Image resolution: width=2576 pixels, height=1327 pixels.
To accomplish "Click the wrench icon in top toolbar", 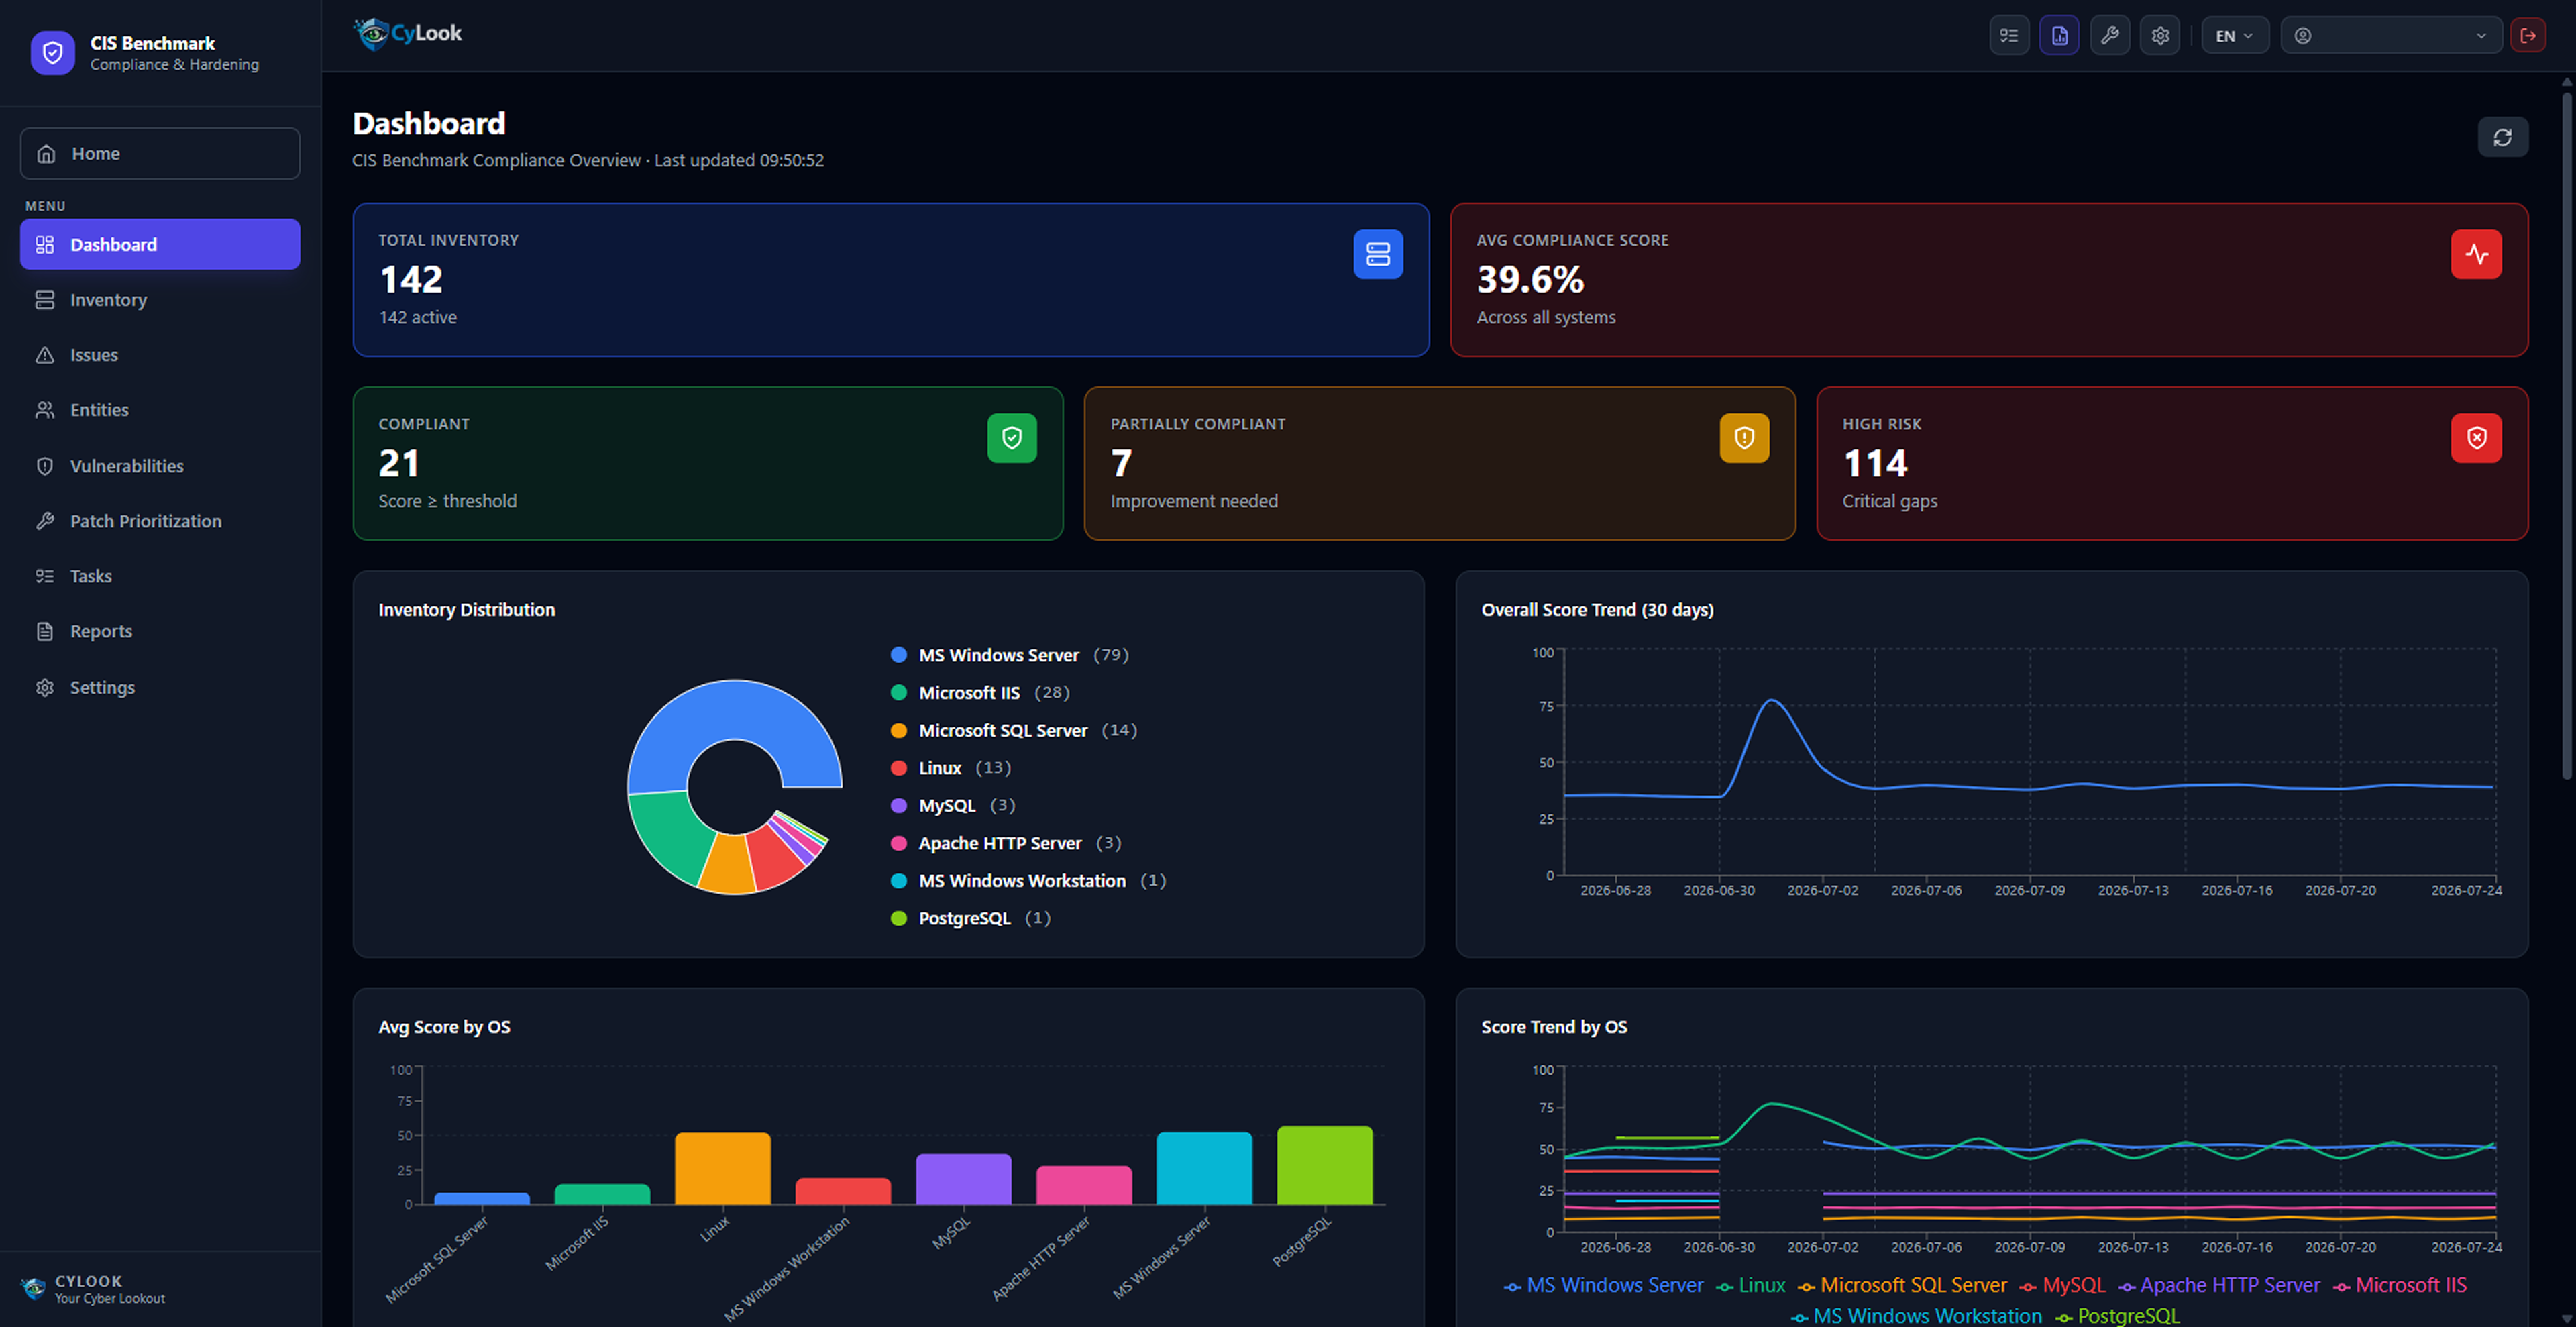I will pyautogui.click(x=2109, y=36).
